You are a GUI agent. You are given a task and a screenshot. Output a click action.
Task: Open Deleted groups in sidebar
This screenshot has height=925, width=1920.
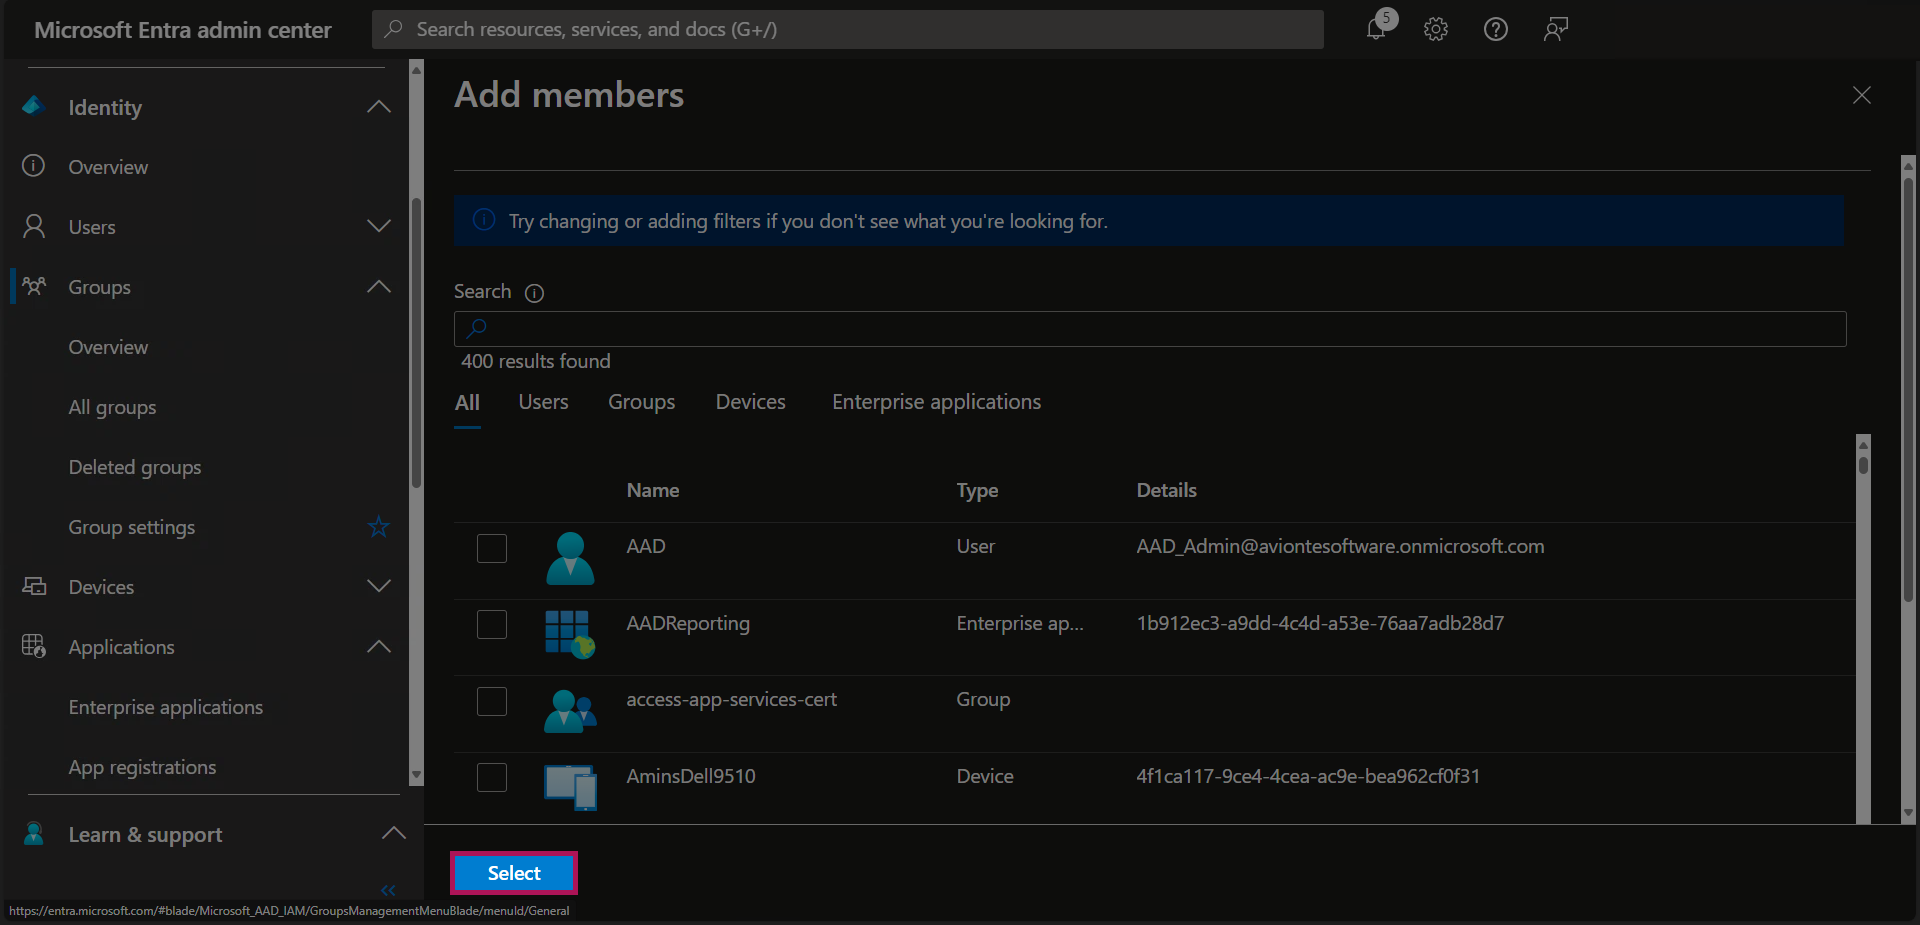point(135,467)
